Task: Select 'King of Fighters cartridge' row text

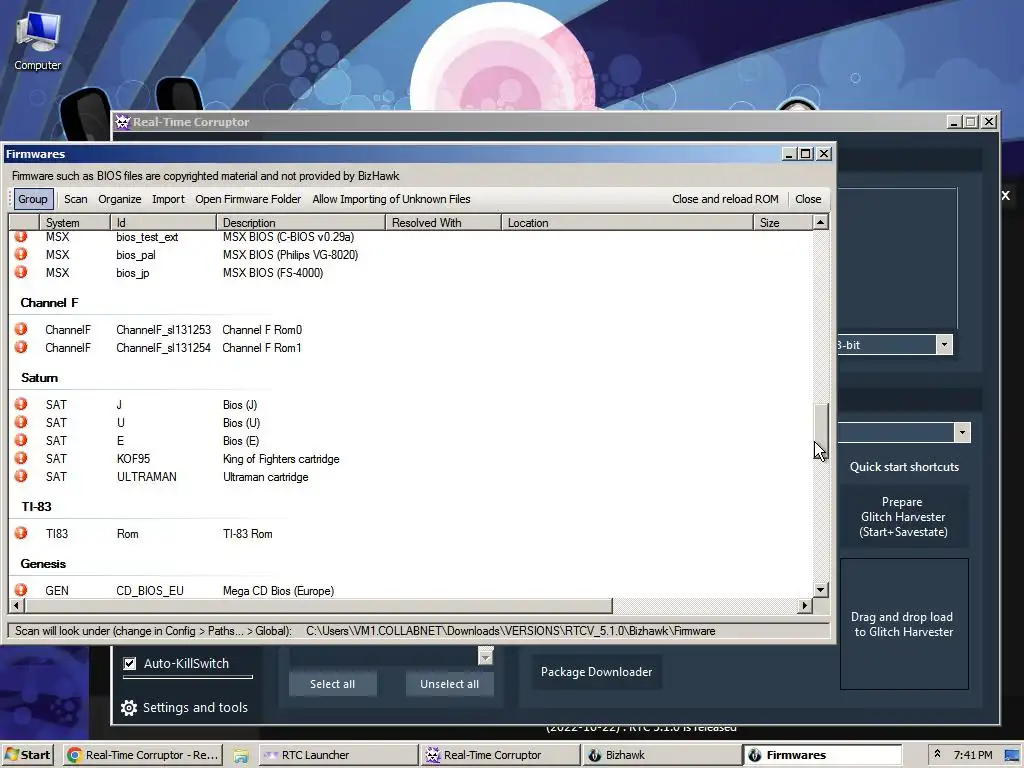Action: (281, 458)
